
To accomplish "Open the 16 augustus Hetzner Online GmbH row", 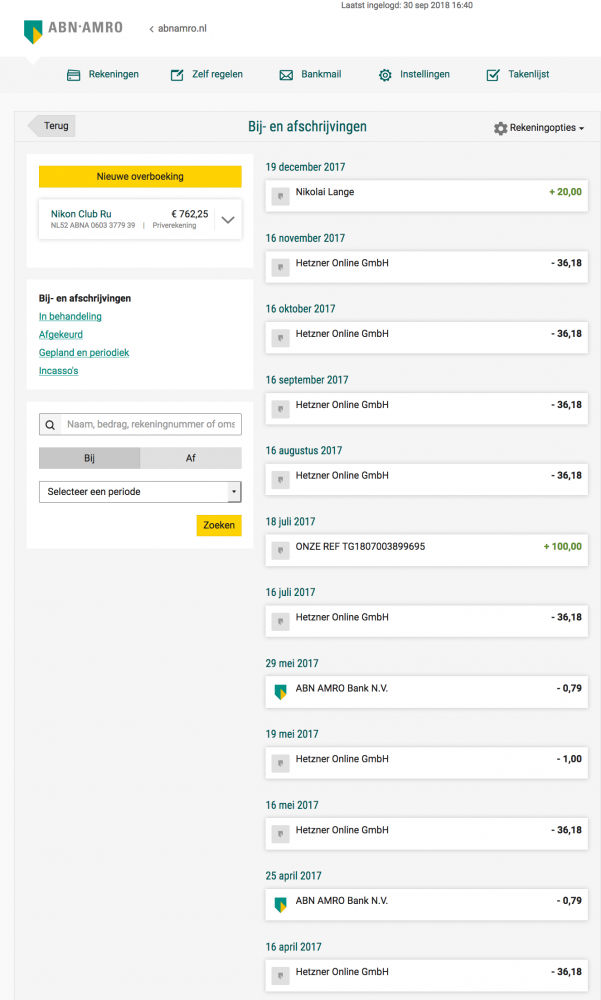I will (x=427, y=479).
